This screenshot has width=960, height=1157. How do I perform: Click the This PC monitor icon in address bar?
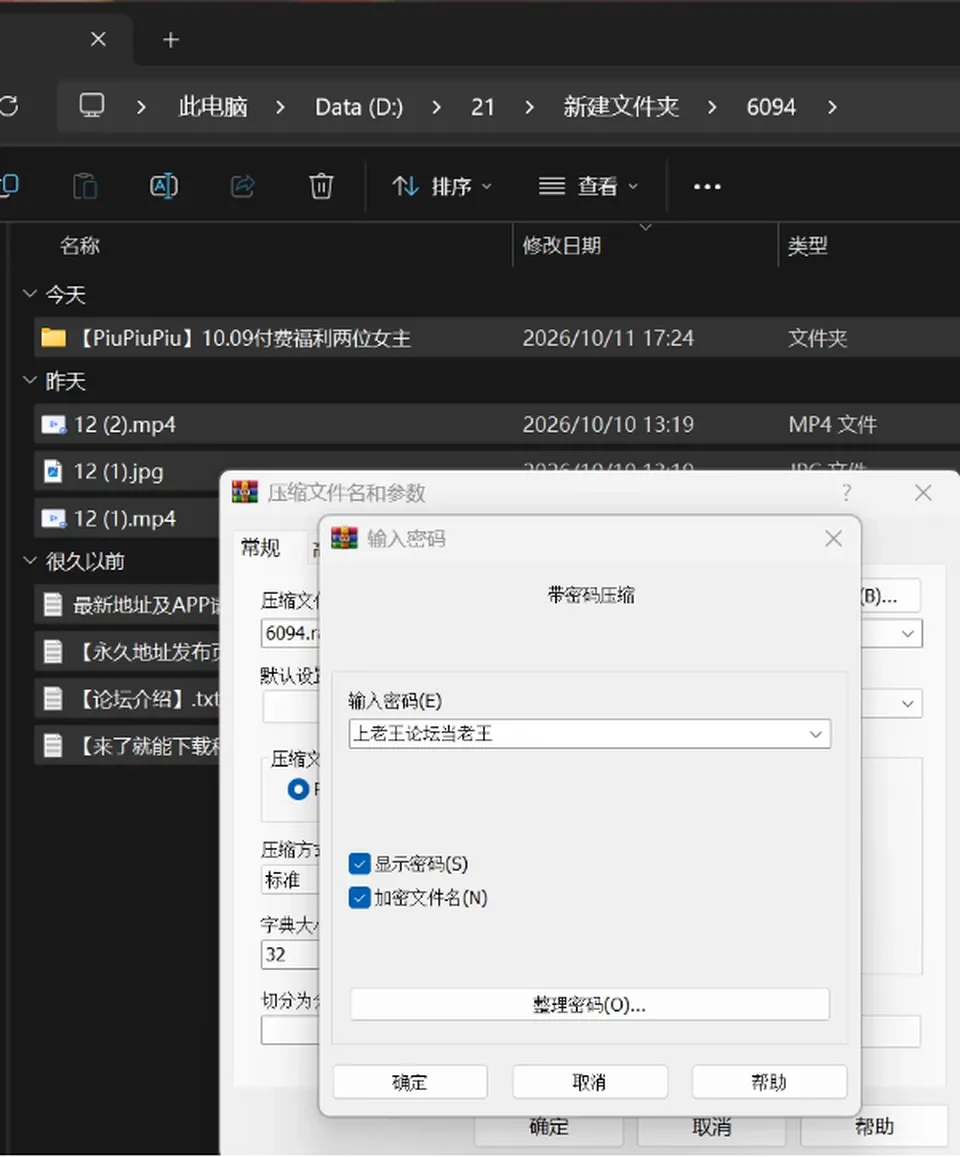[91, 106]
